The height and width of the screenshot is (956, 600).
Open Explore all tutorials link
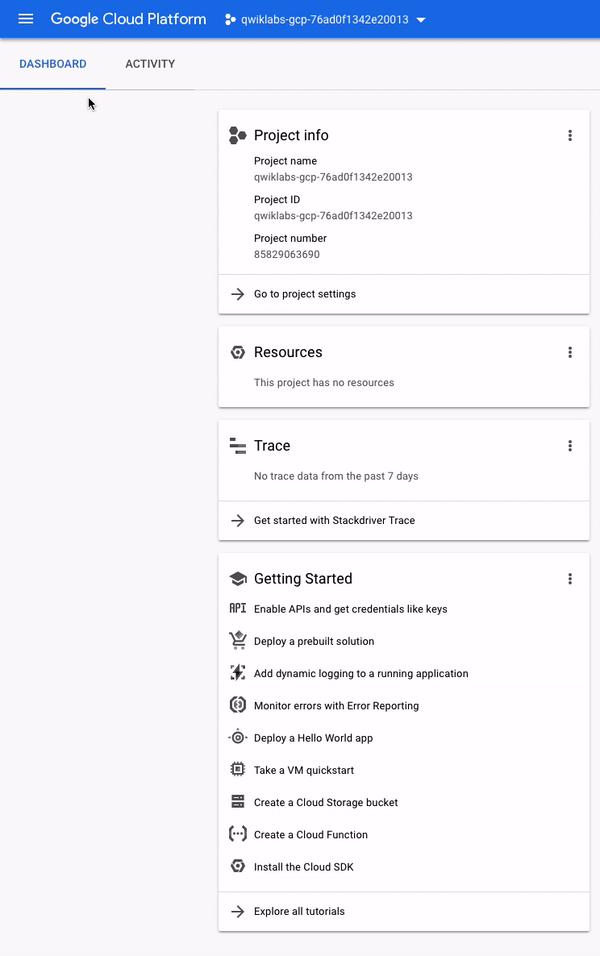tap(299, 911)
